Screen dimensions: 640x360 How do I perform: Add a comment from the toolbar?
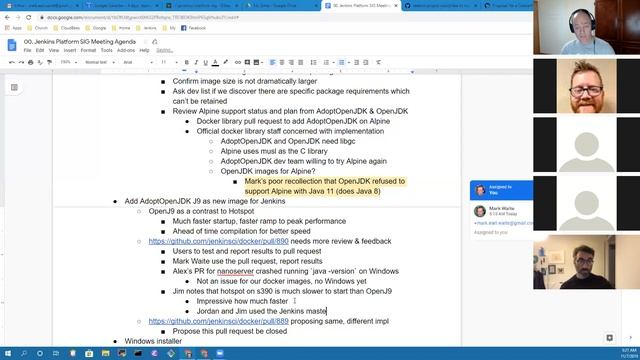click(247, 62)
